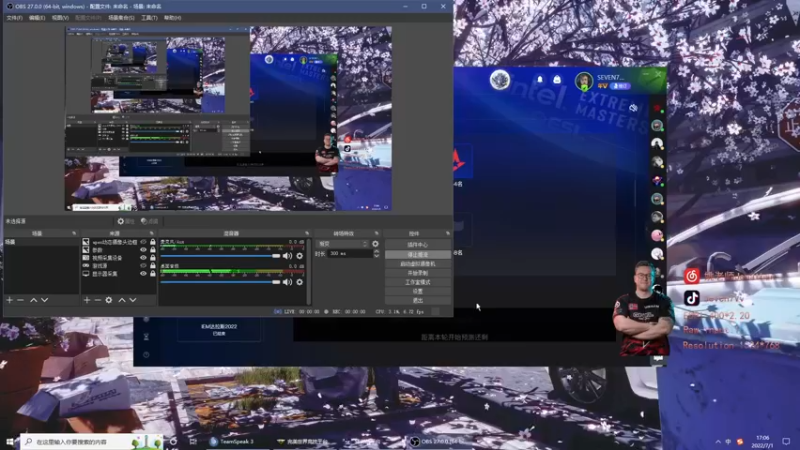Image resolution: width=800 pixels, height=450 pixels.
Task: Click the notification bell in game client
Action: pyautogui.click(x=540, y=80)
